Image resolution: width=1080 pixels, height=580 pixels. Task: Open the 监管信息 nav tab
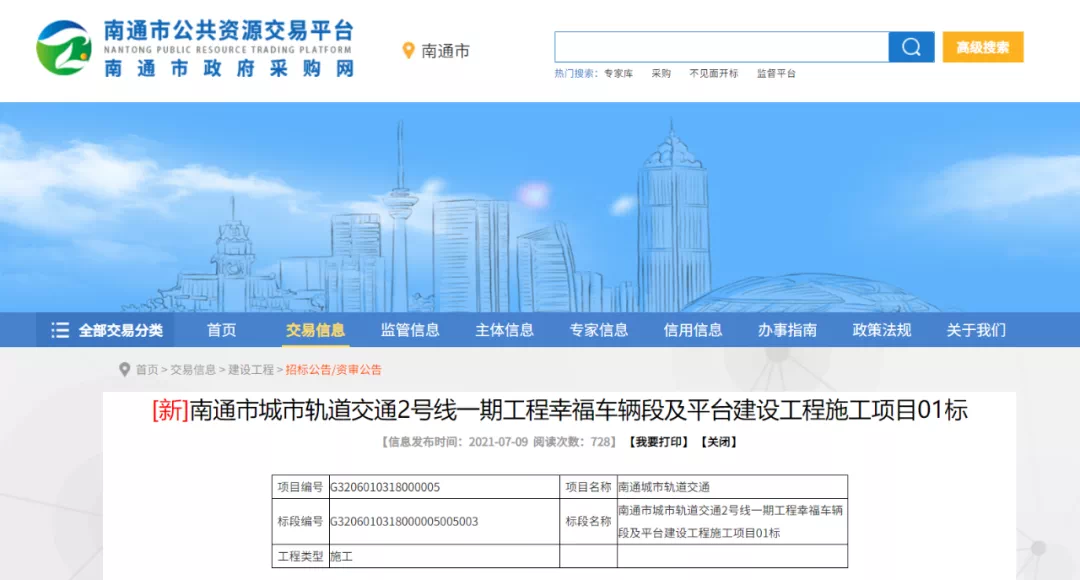pyautogui.click(x=410, y=330)
